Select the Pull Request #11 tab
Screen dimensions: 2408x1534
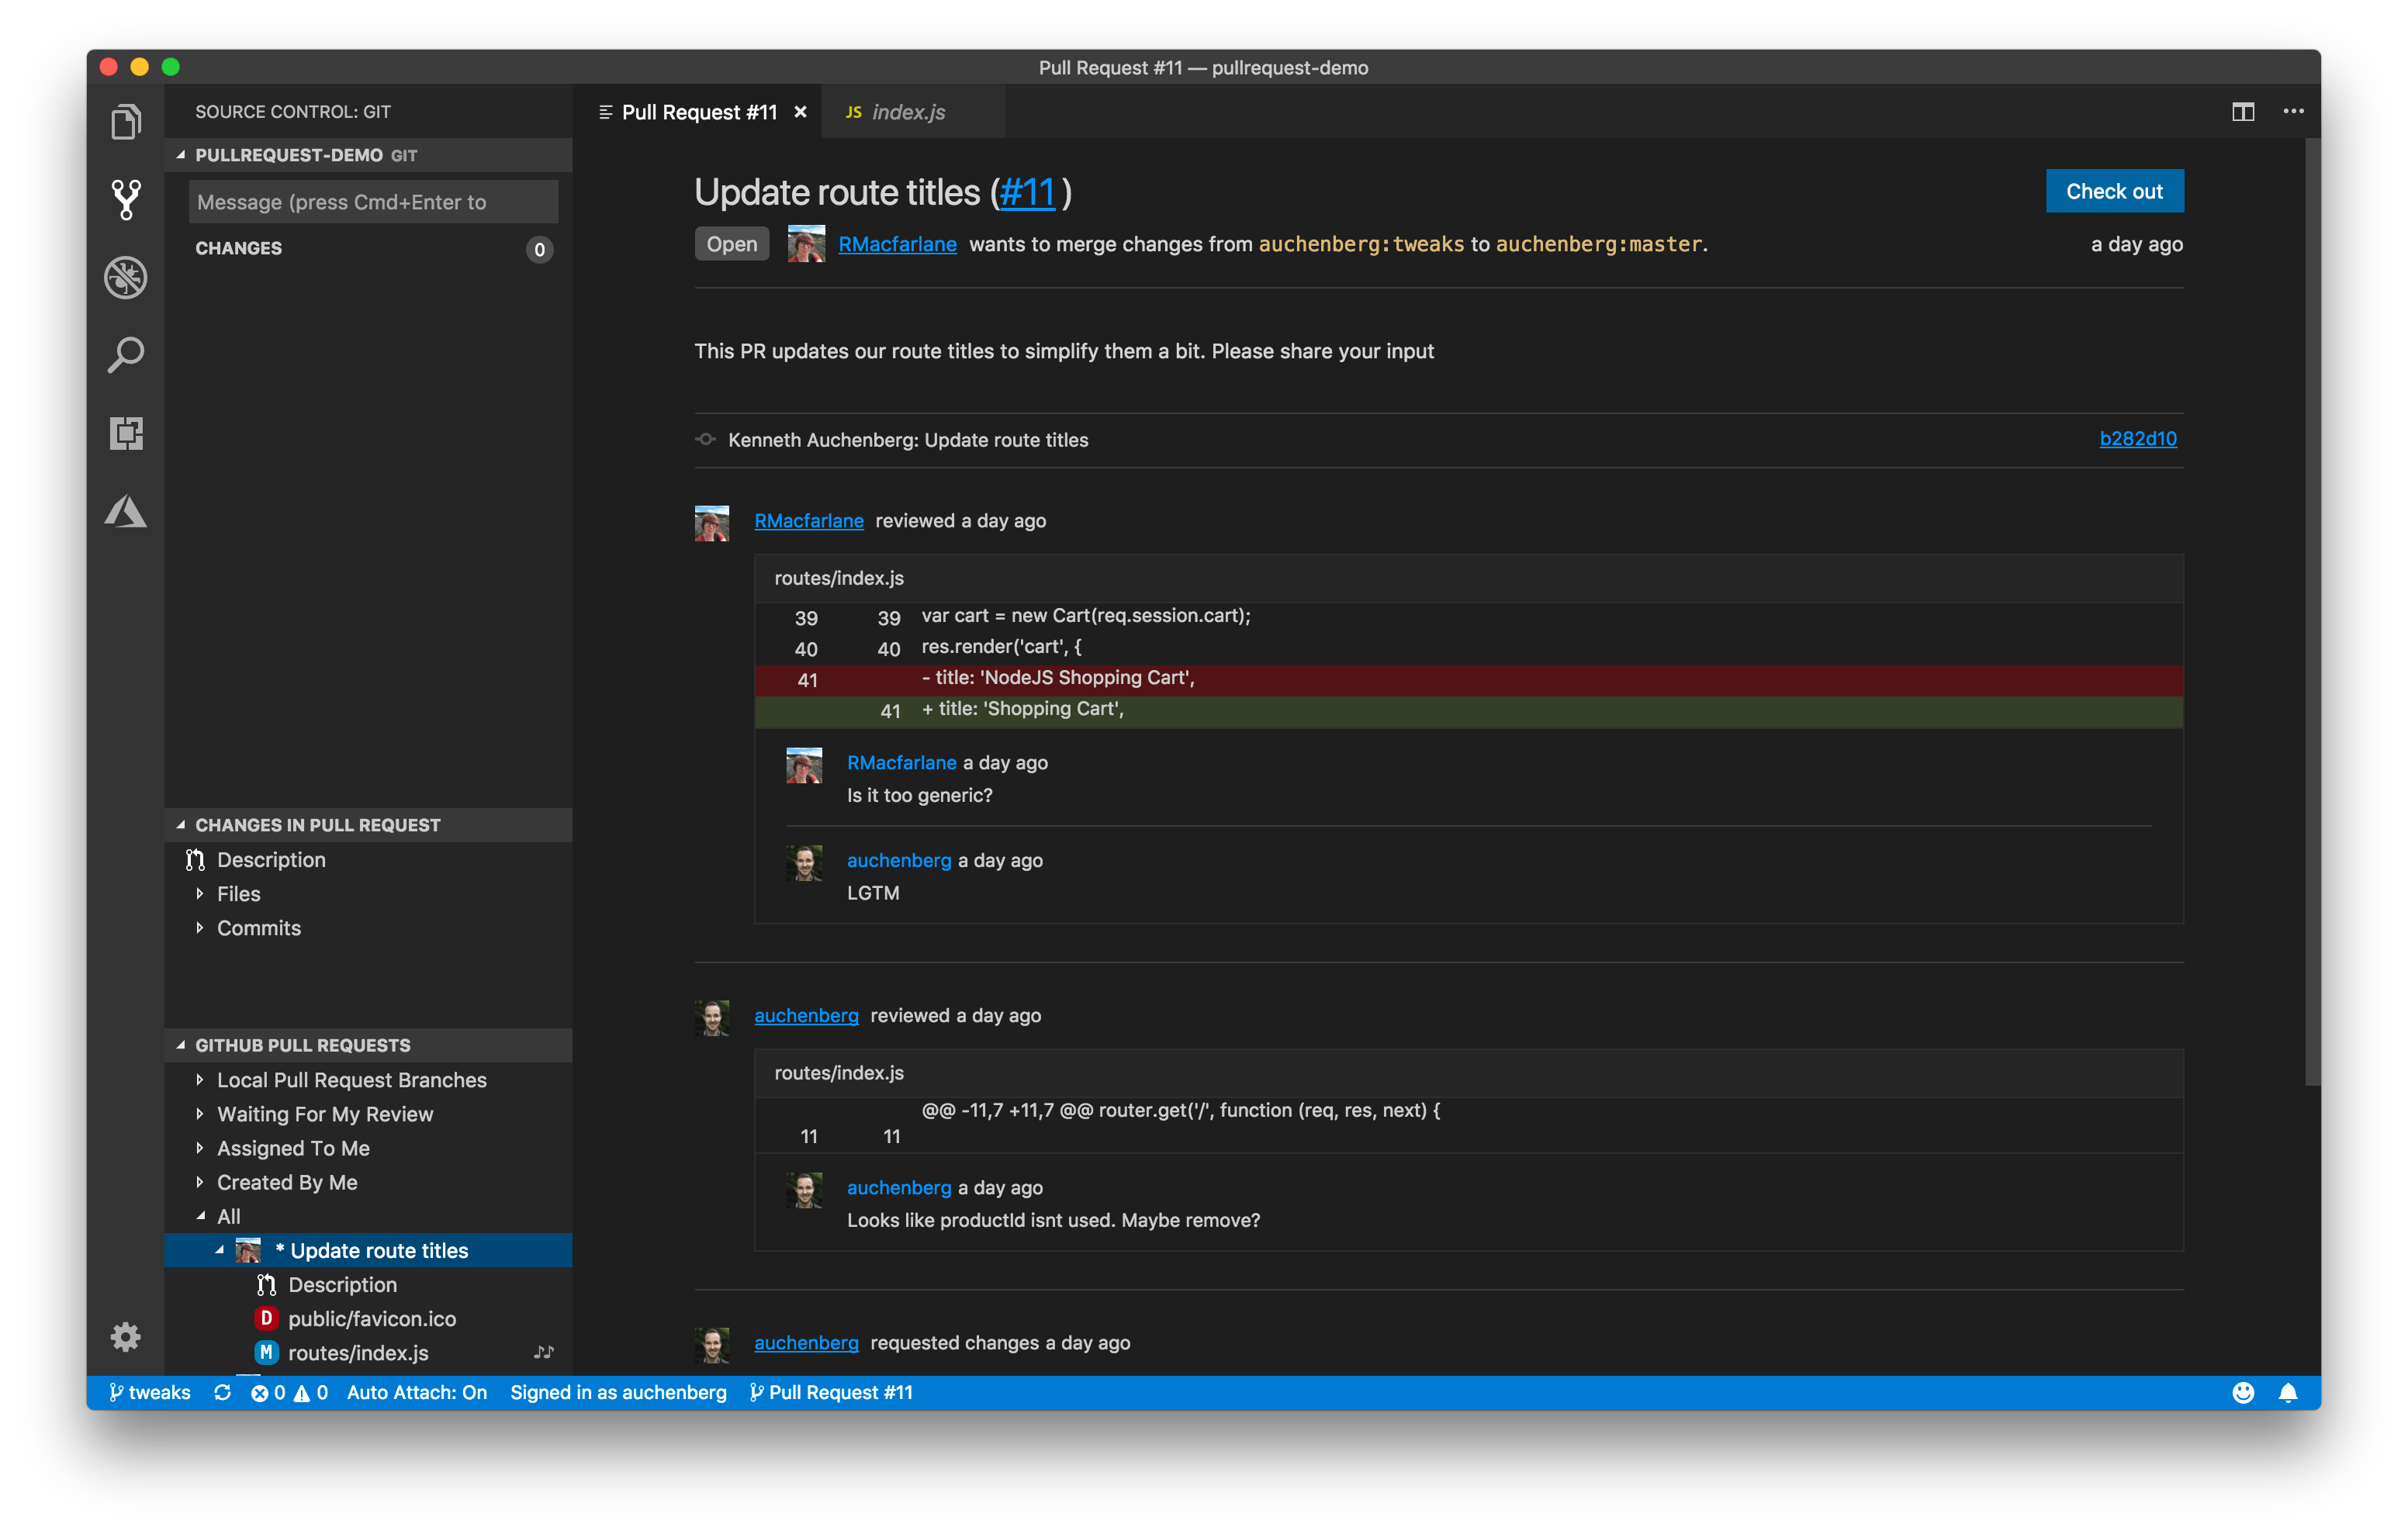click(x=698, y=111)
